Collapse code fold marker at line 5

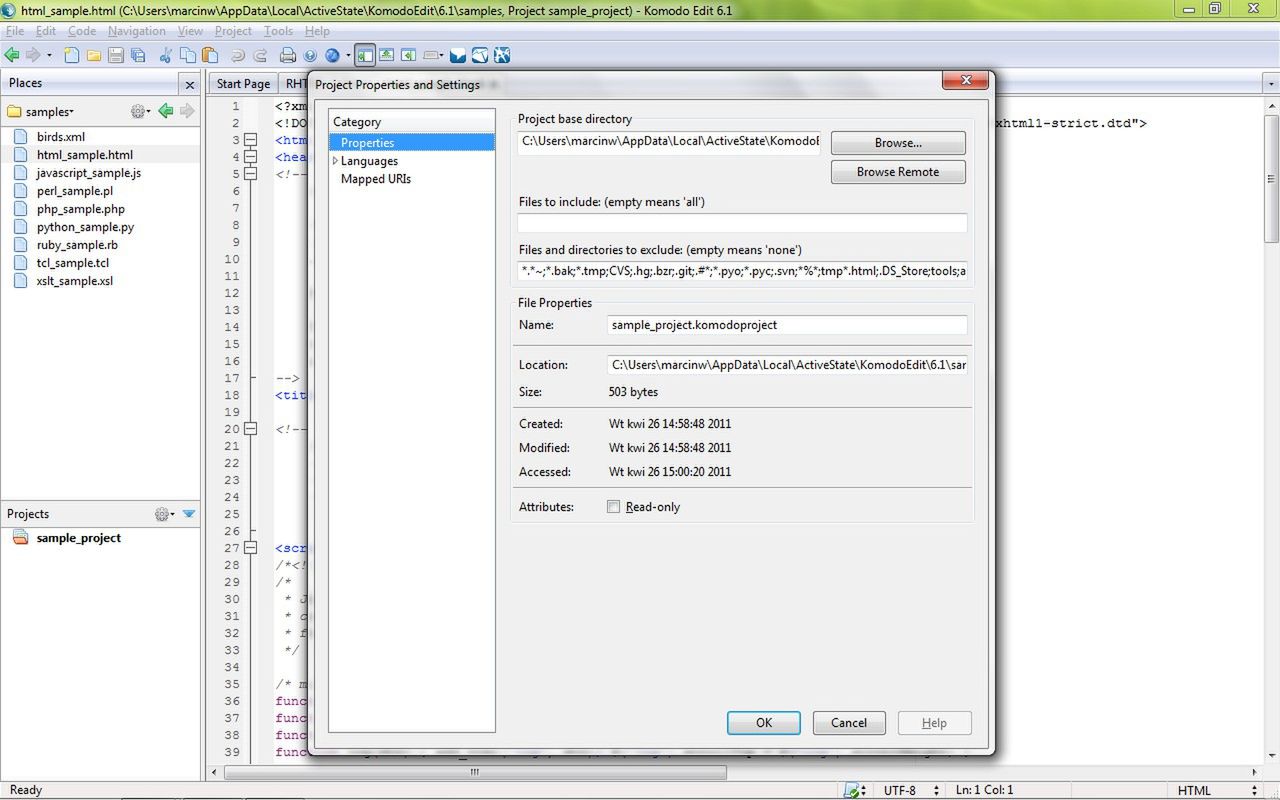(x=250, y=174)
